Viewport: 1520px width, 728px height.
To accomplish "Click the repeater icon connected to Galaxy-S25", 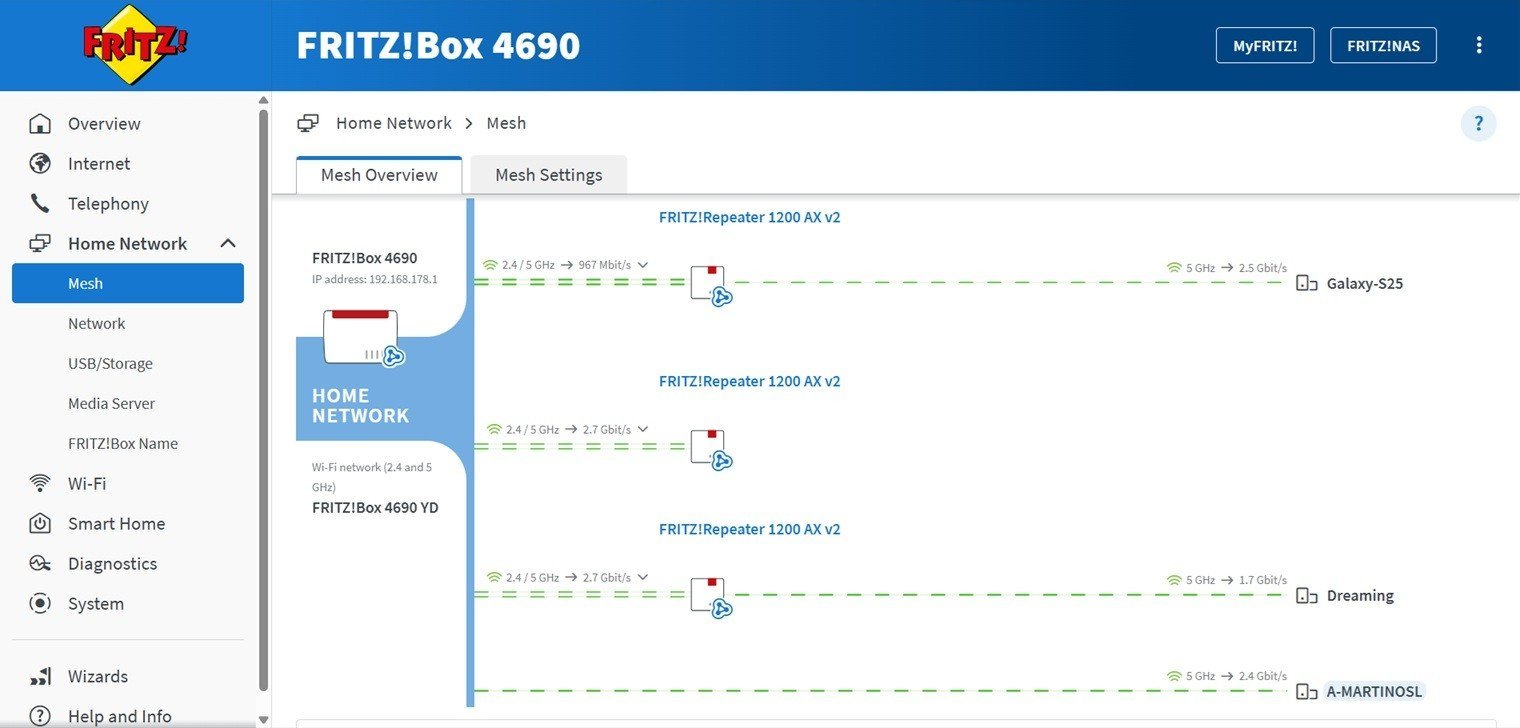I will coord(710,284).
